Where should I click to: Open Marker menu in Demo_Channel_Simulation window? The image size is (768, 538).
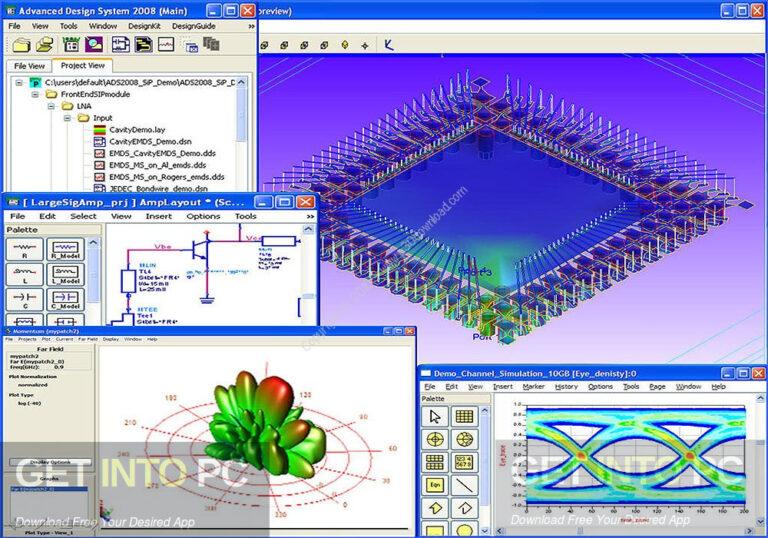[x=533, y=387]
